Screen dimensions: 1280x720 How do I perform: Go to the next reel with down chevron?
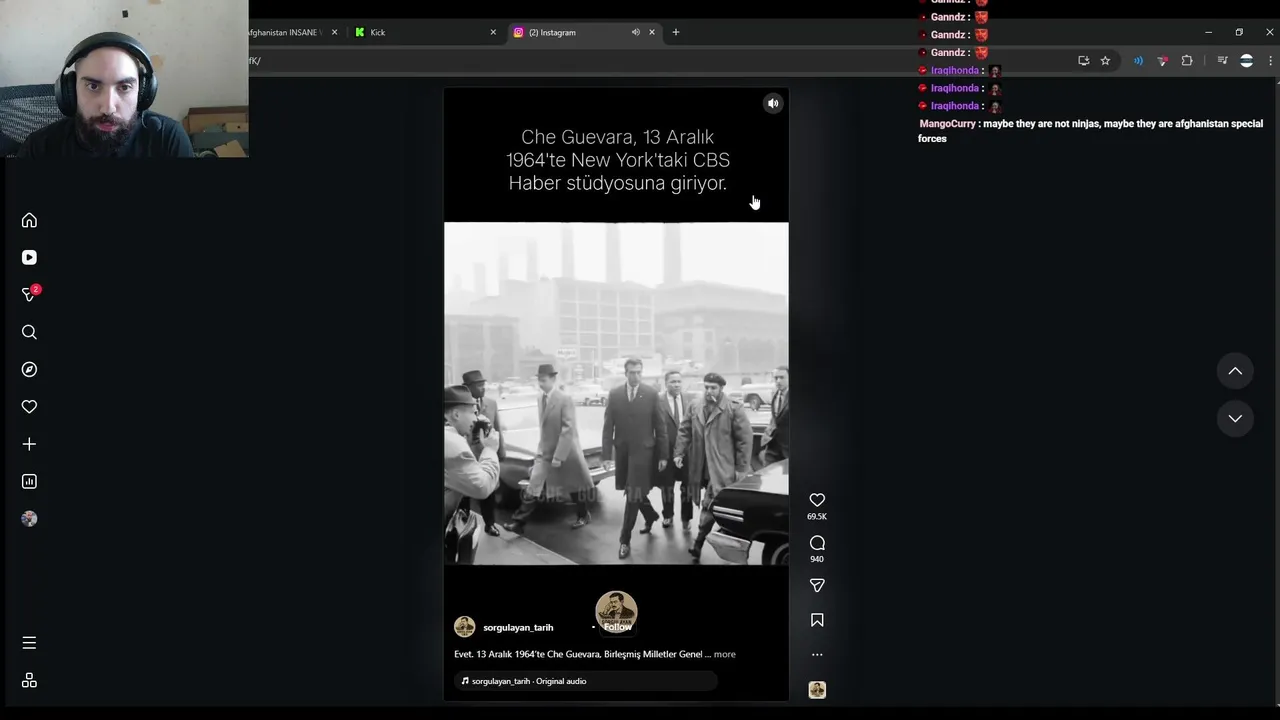point(1235,418)
